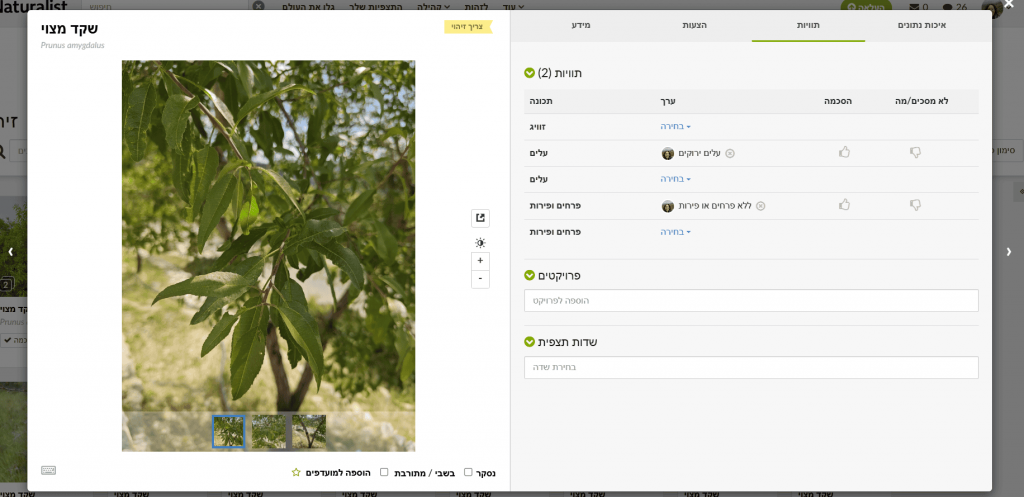Click the שקד מצוי taxon title
Screen dimensions: 1024x497
[69, 28]
